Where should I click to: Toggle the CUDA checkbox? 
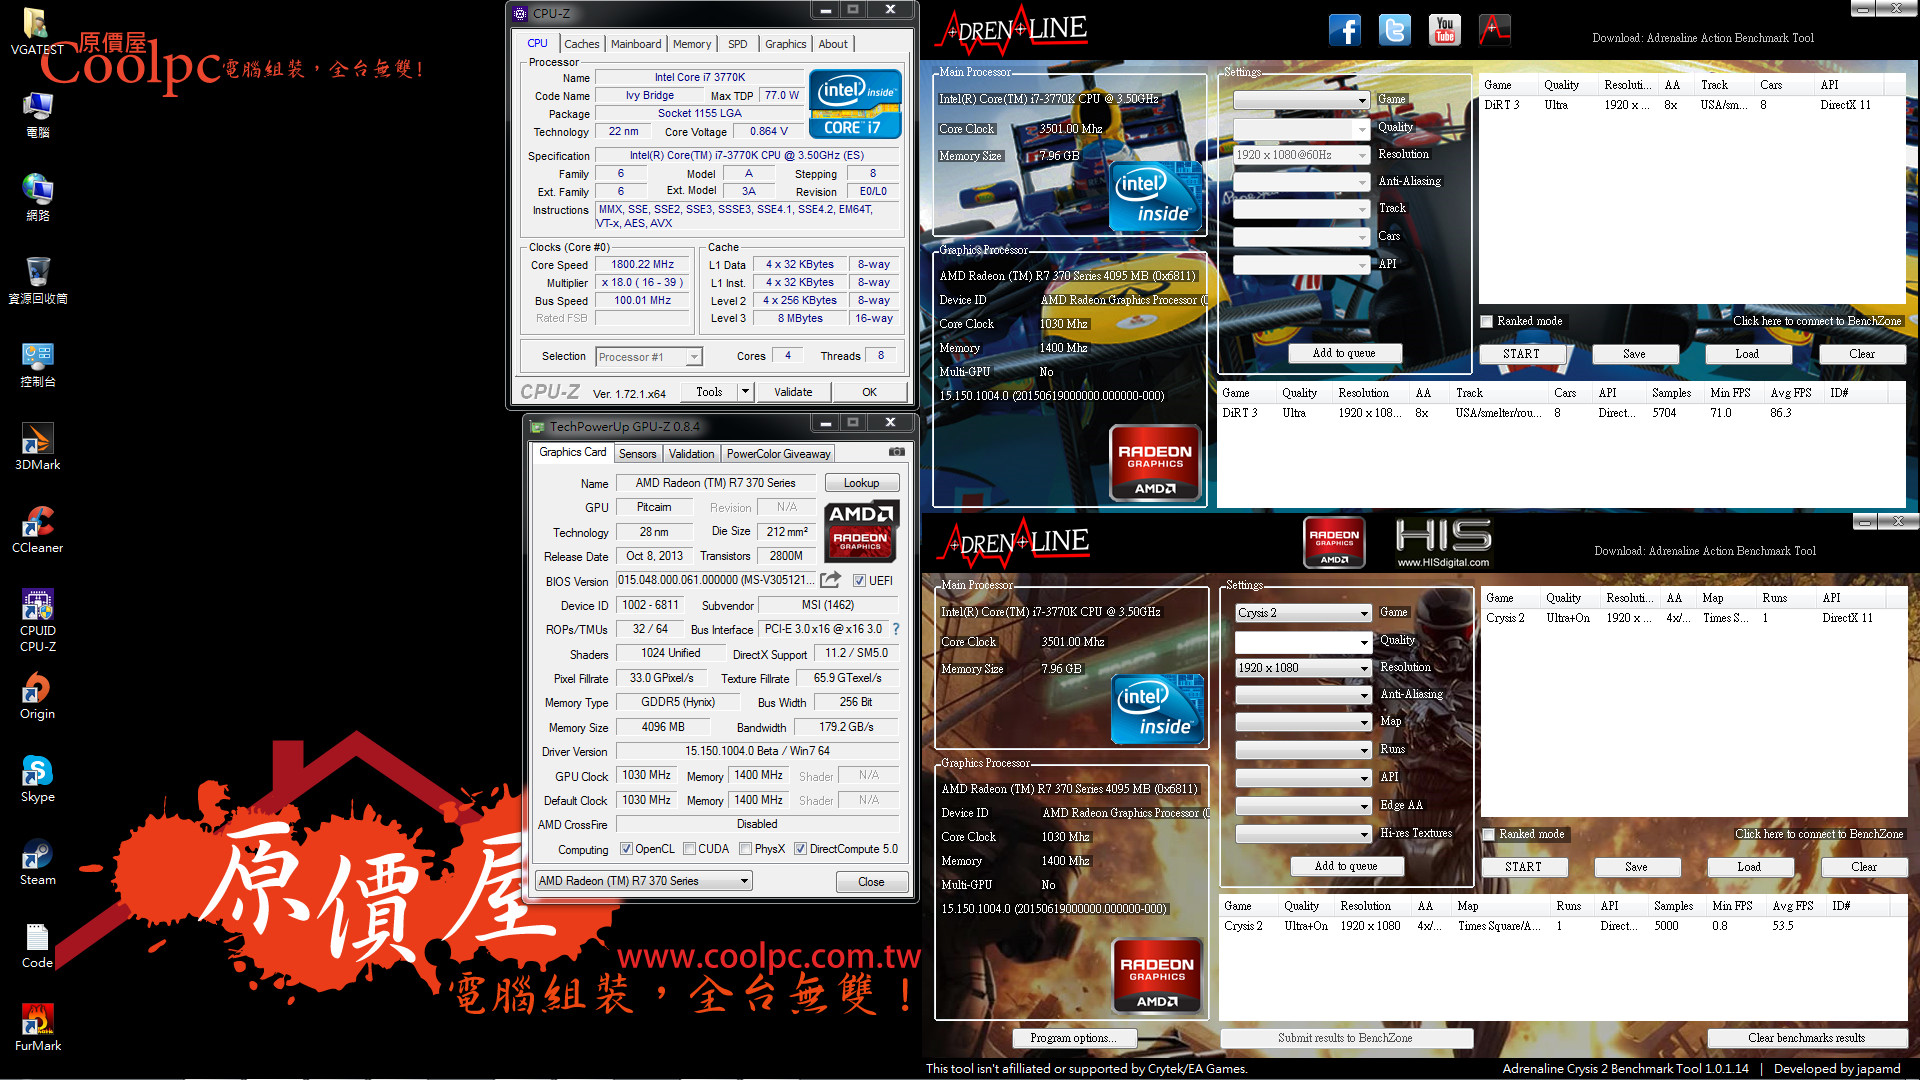[689, 849]
